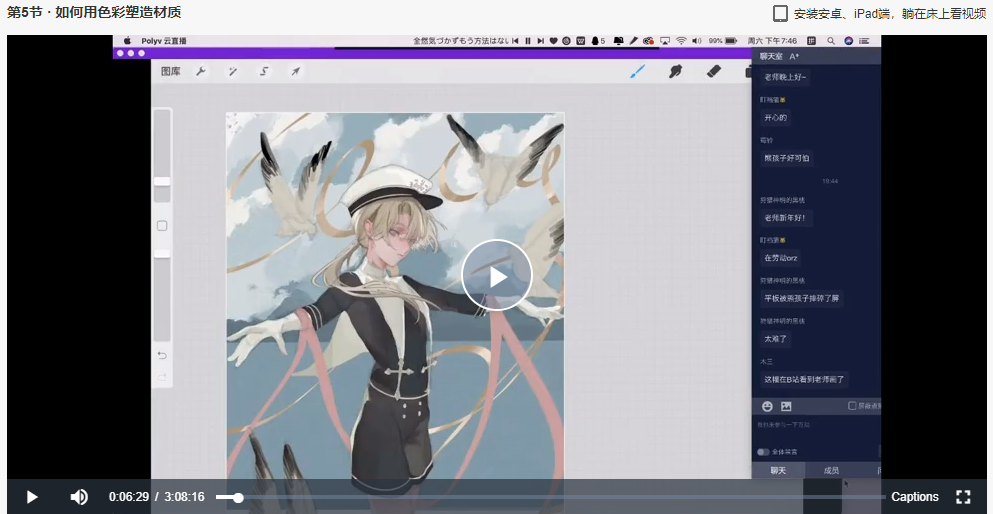Click the chat message 熊孩子好可怕
This screenshot has height=514, width=993.
(x=787, y=158)
